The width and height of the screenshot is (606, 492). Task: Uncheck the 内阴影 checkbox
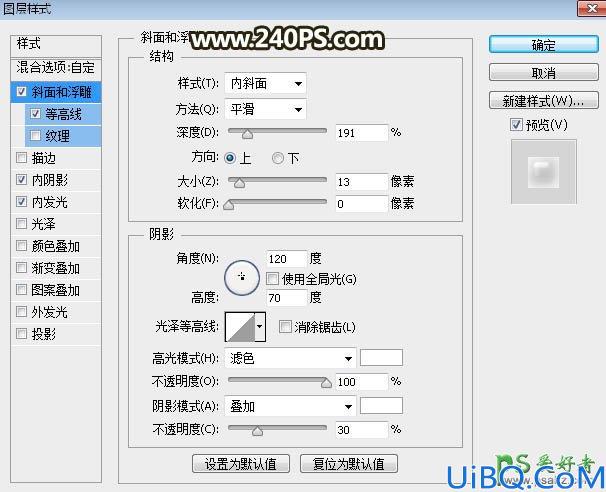[21, 180]
